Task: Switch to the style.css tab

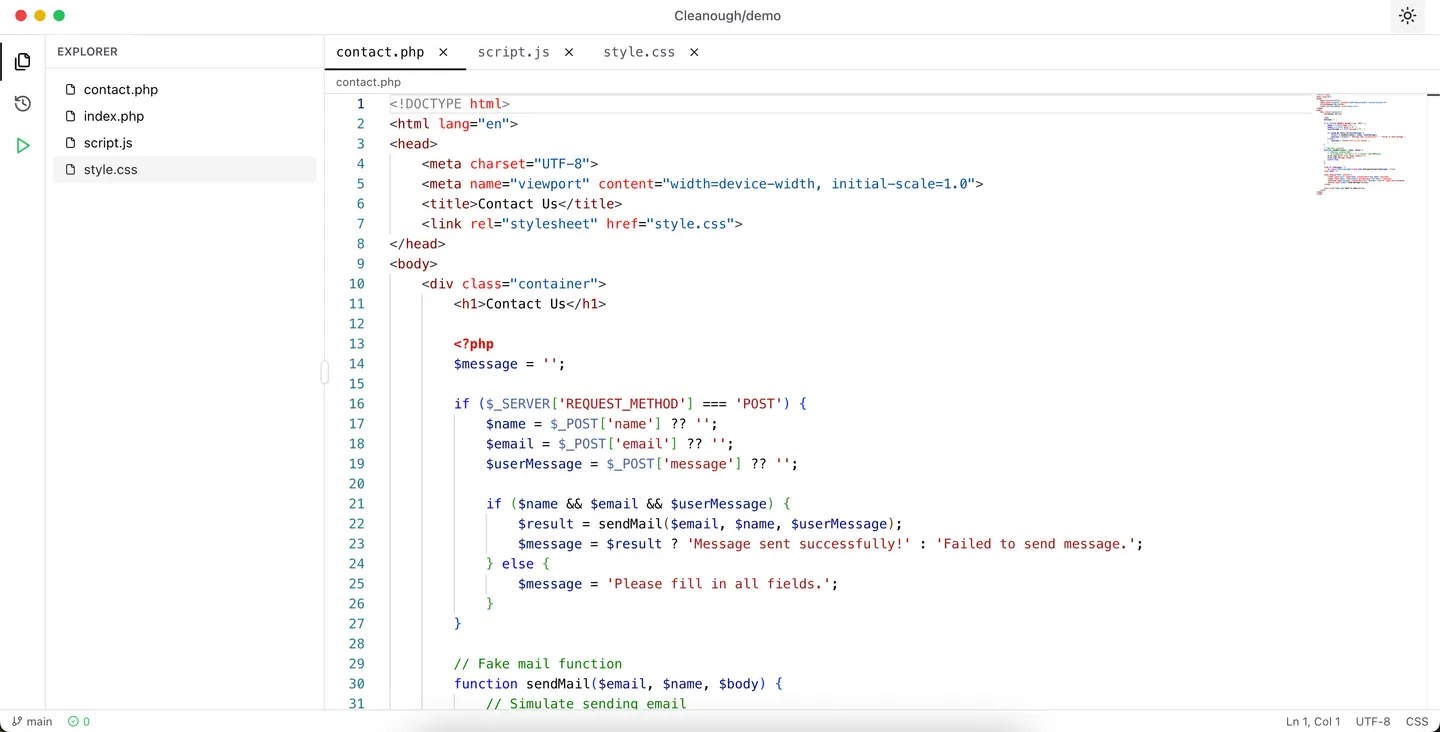Action: (639, 52)
